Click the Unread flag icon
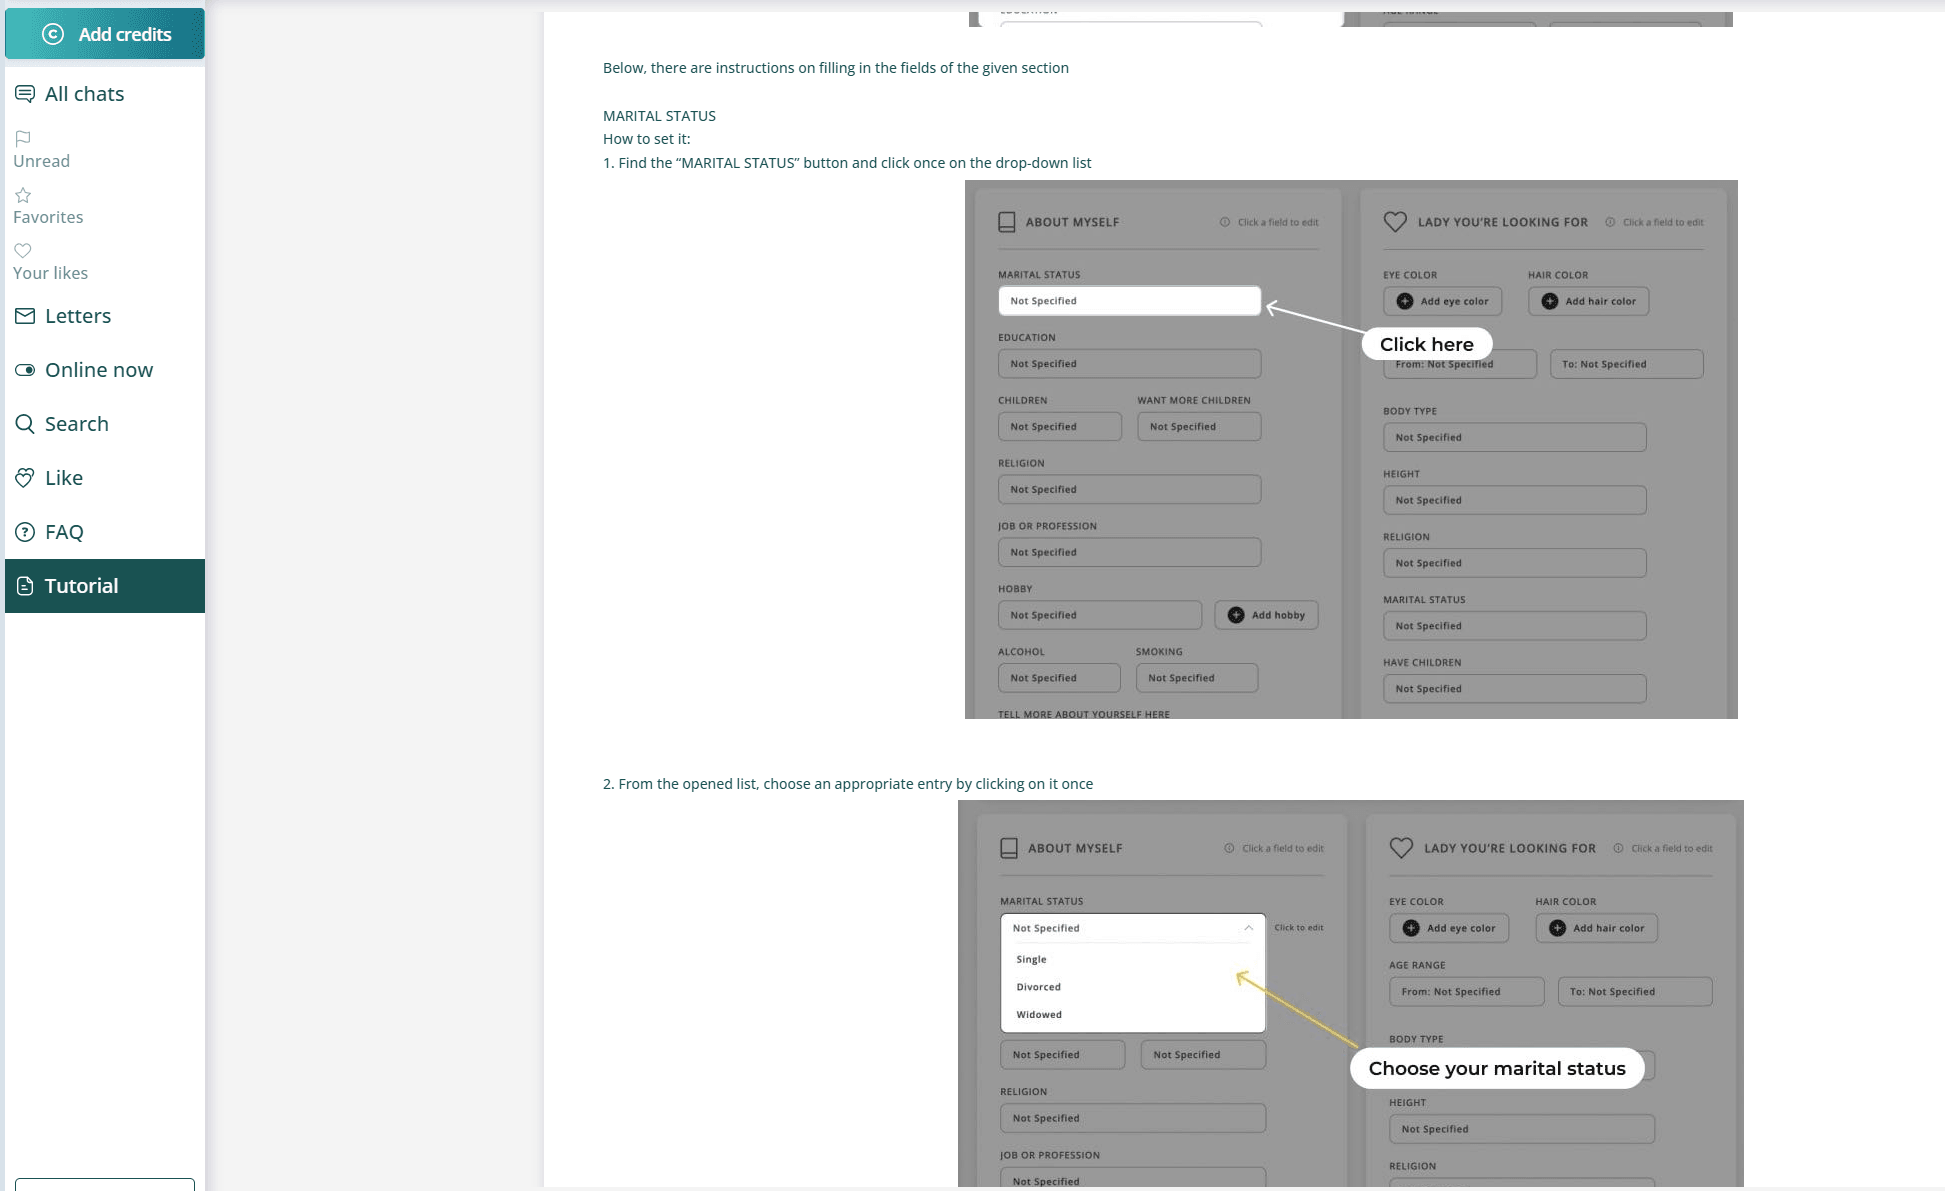Screen dimensions: 1945x1191 [x=23, y=138]
